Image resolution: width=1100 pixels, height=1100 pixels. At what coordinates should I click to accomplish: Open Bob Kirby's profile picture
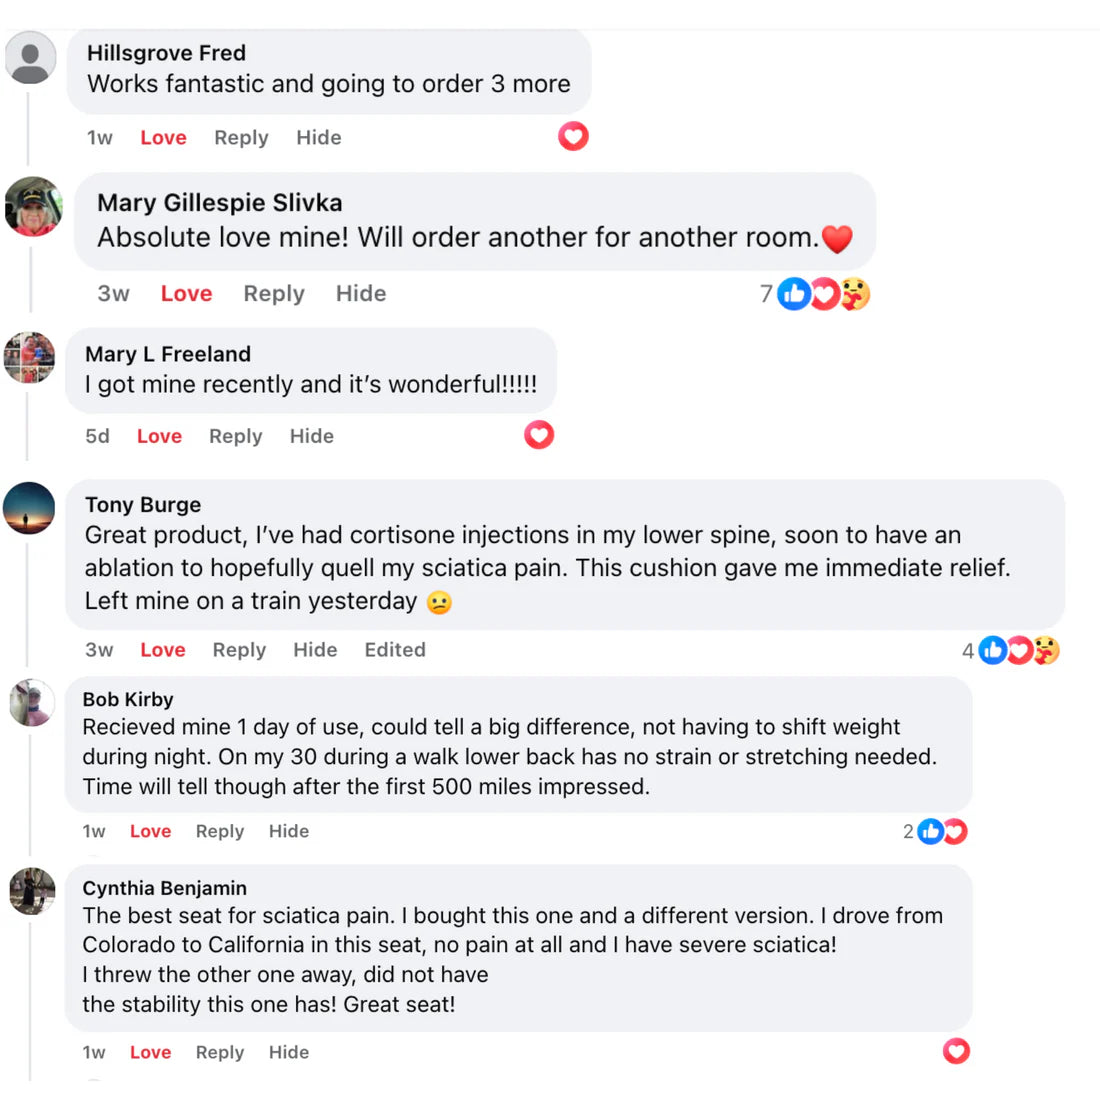click(x=32, y=702)
